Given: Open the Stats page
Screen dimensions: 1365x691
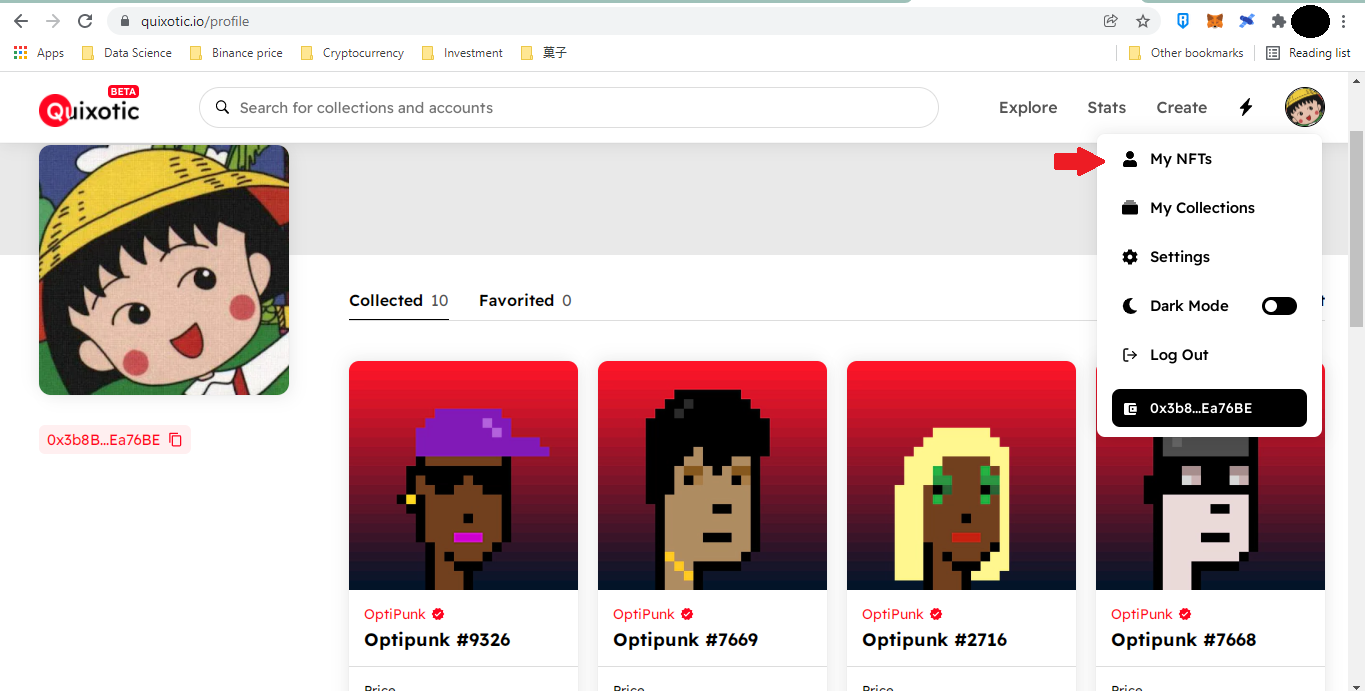Looking at the screenshot, I should coord(1107,107).
